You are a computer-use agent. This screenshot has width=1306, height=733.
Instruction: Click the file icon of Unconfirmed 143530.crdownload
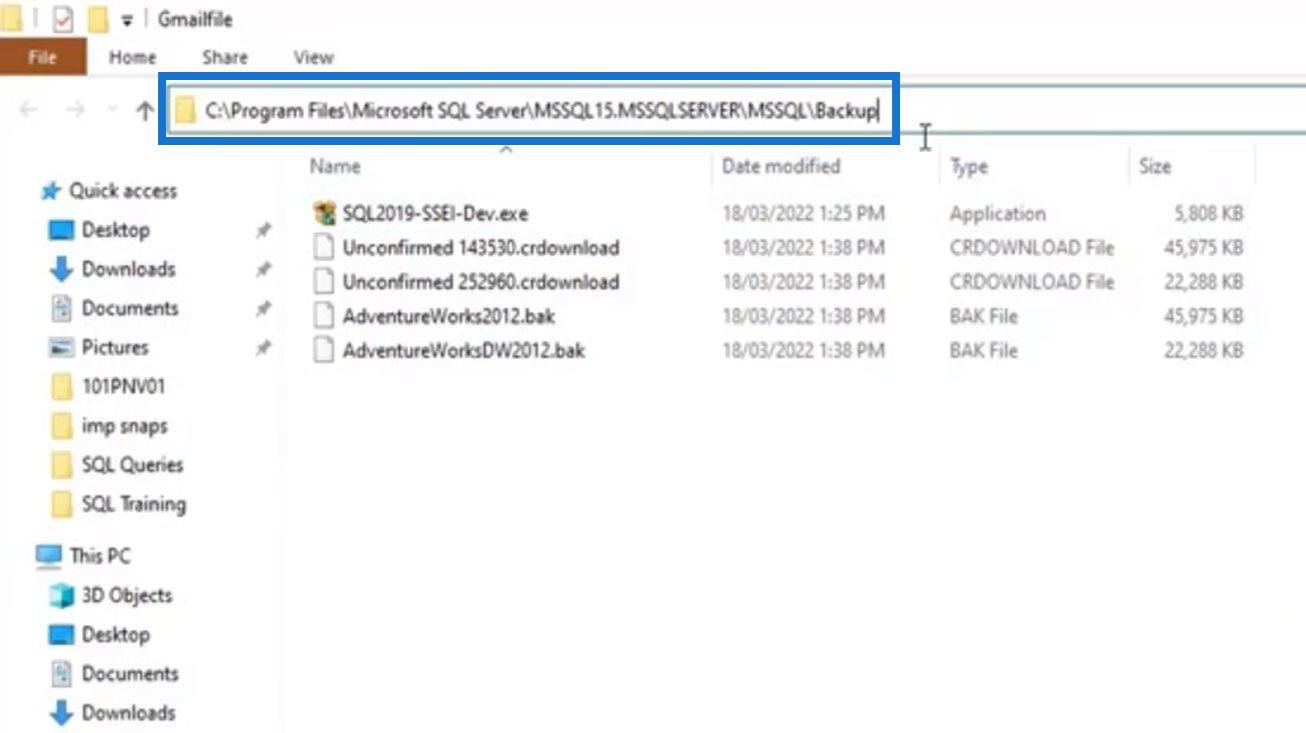pos(322,247)
